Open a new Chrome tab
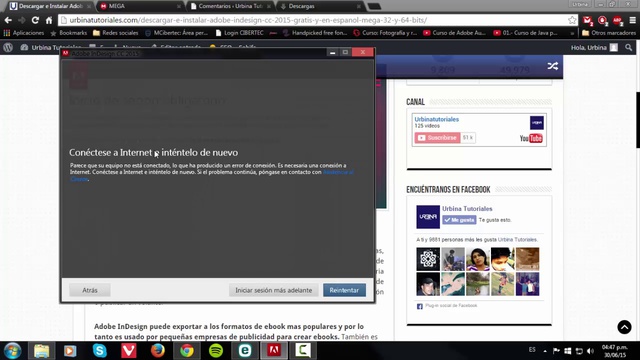 pos(374,6)
